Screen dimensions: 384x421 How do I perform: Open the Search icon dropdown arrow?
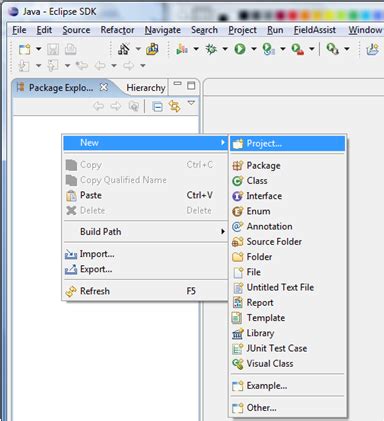pyautogui.click(x=347, y=49)
